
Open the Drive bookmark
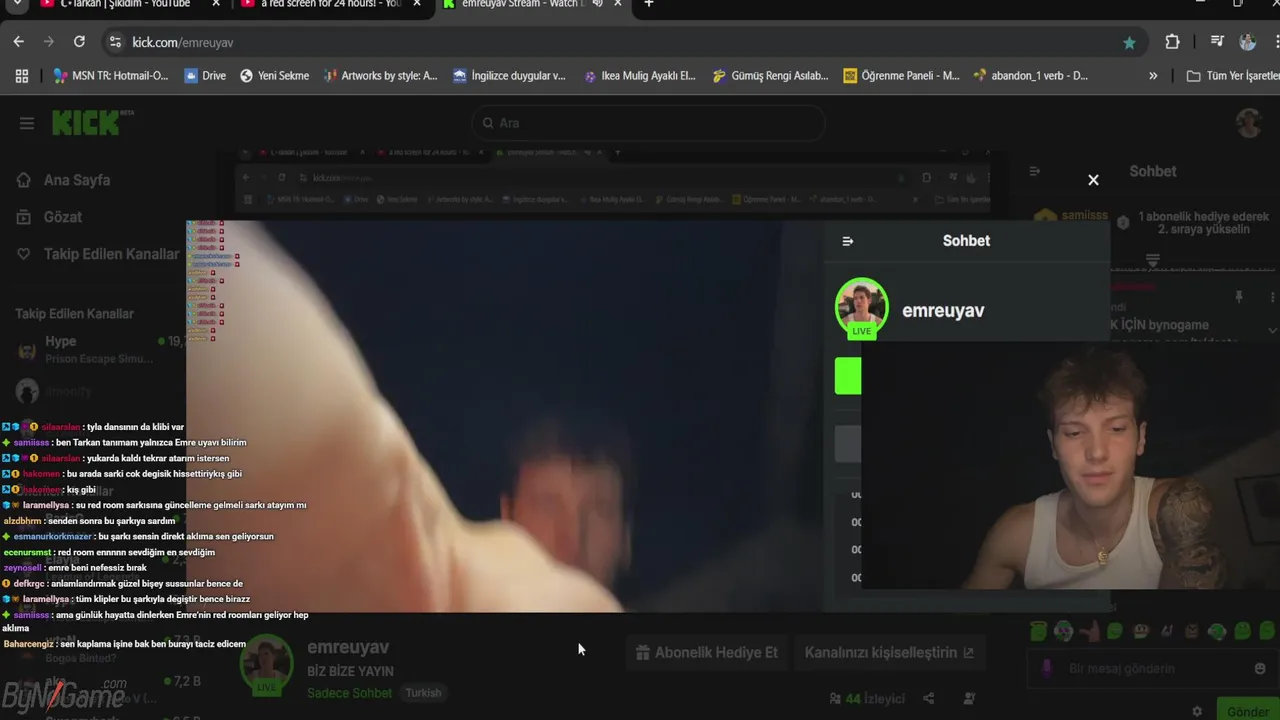[x=205, y=75]
